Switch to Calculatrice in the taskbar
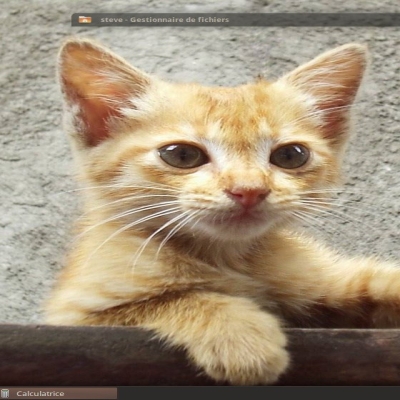The width and height of the screenshot is (400, 400). pos(59,393)
